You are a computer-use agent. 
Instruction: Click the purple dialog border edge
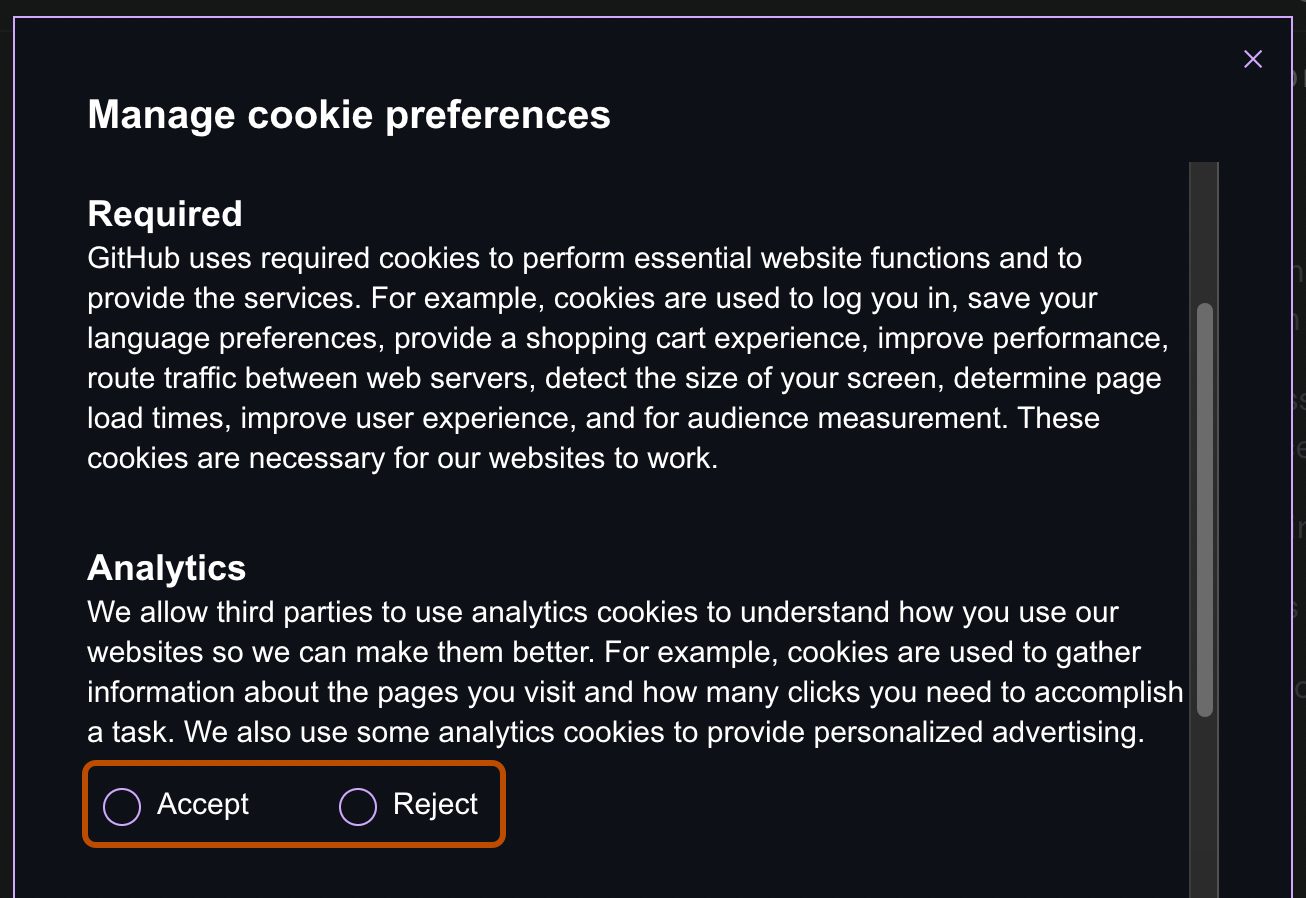tap(12, 450)
